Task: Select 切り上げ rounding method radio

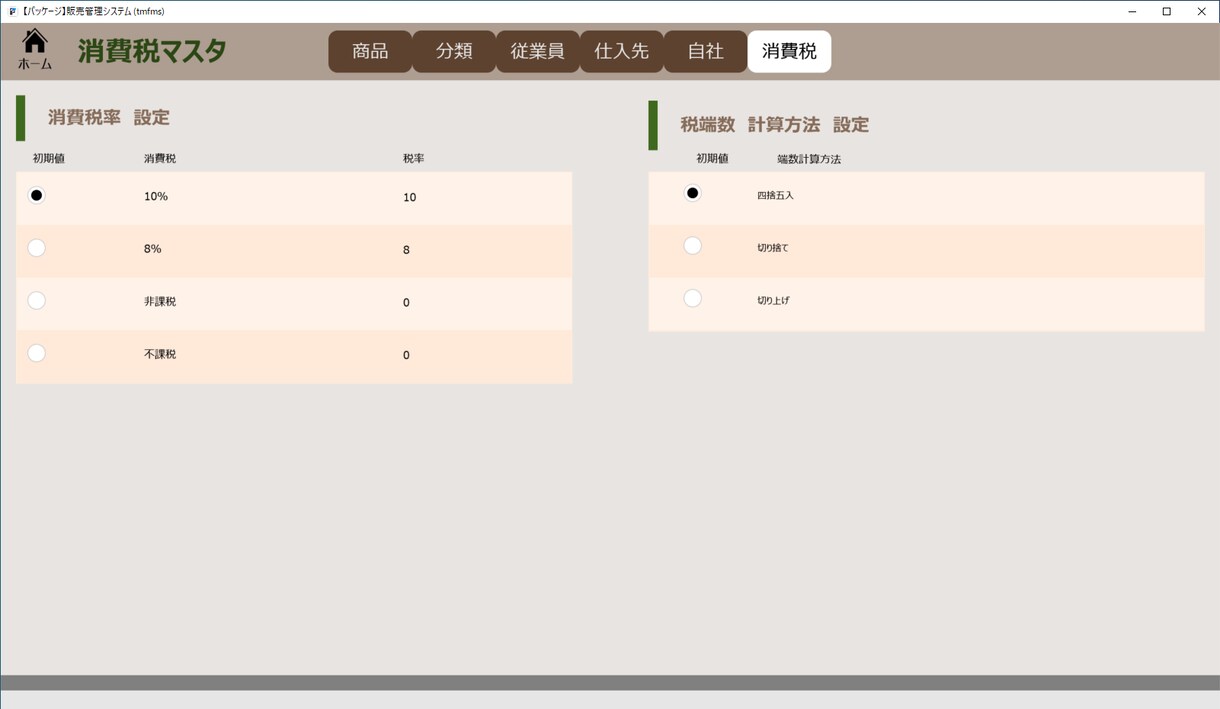Action: point(692,298)
